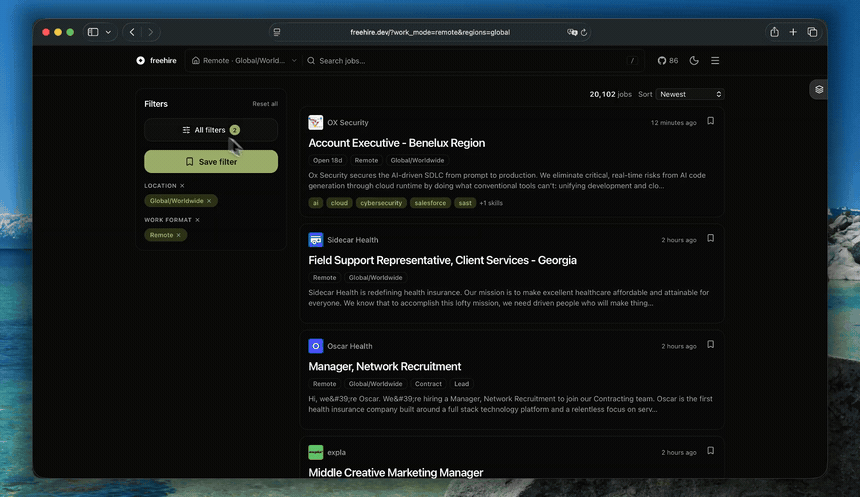Click the slash shortcut hint in search

click(632, 61)
